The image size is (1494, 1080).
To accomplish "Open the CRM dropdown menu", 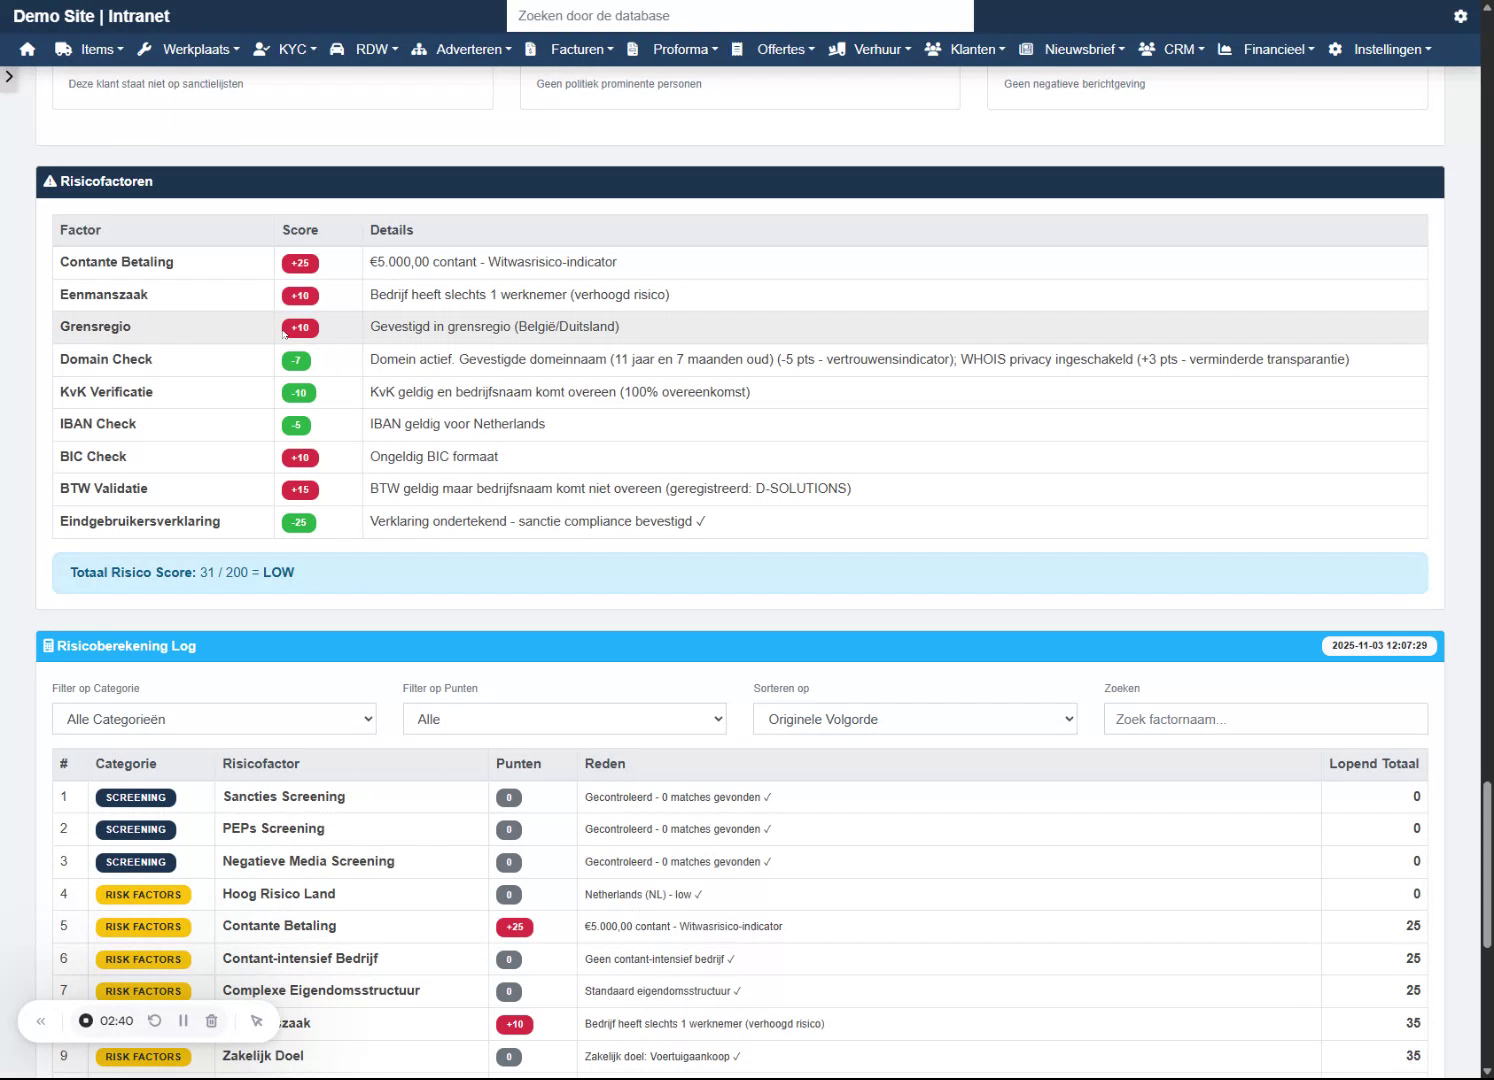I will click(x=1184, y=49).
